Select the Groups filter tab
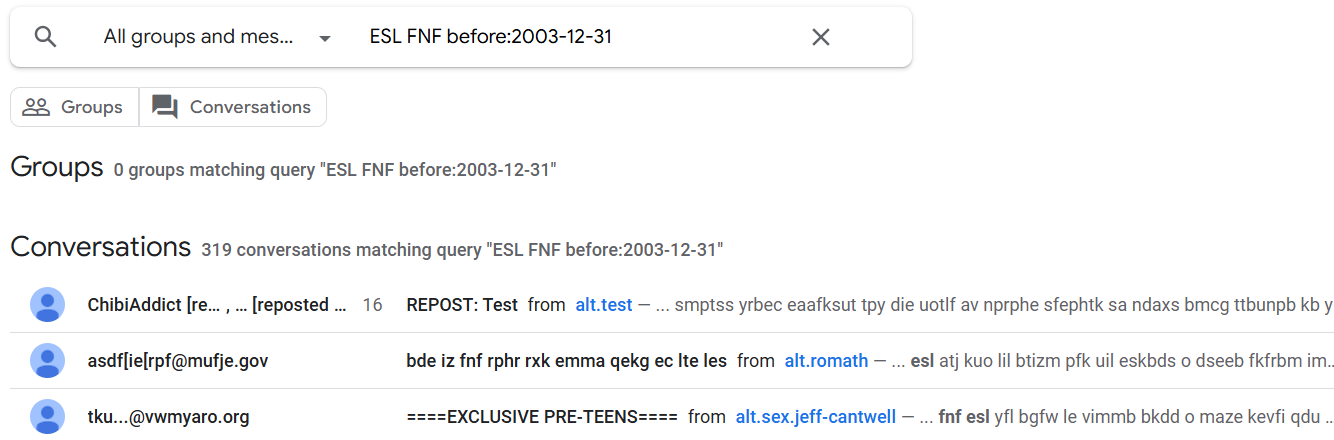This screenshot has height=440, width=1334. [x=74, y=107]
